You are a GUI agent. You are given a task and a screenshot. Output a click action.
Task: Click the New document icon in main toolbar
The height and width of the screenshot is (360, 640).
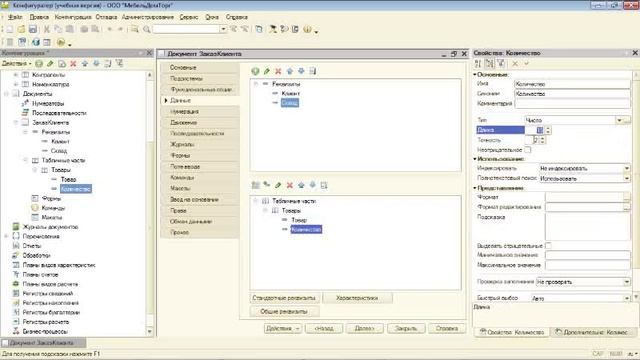point(10,29)
